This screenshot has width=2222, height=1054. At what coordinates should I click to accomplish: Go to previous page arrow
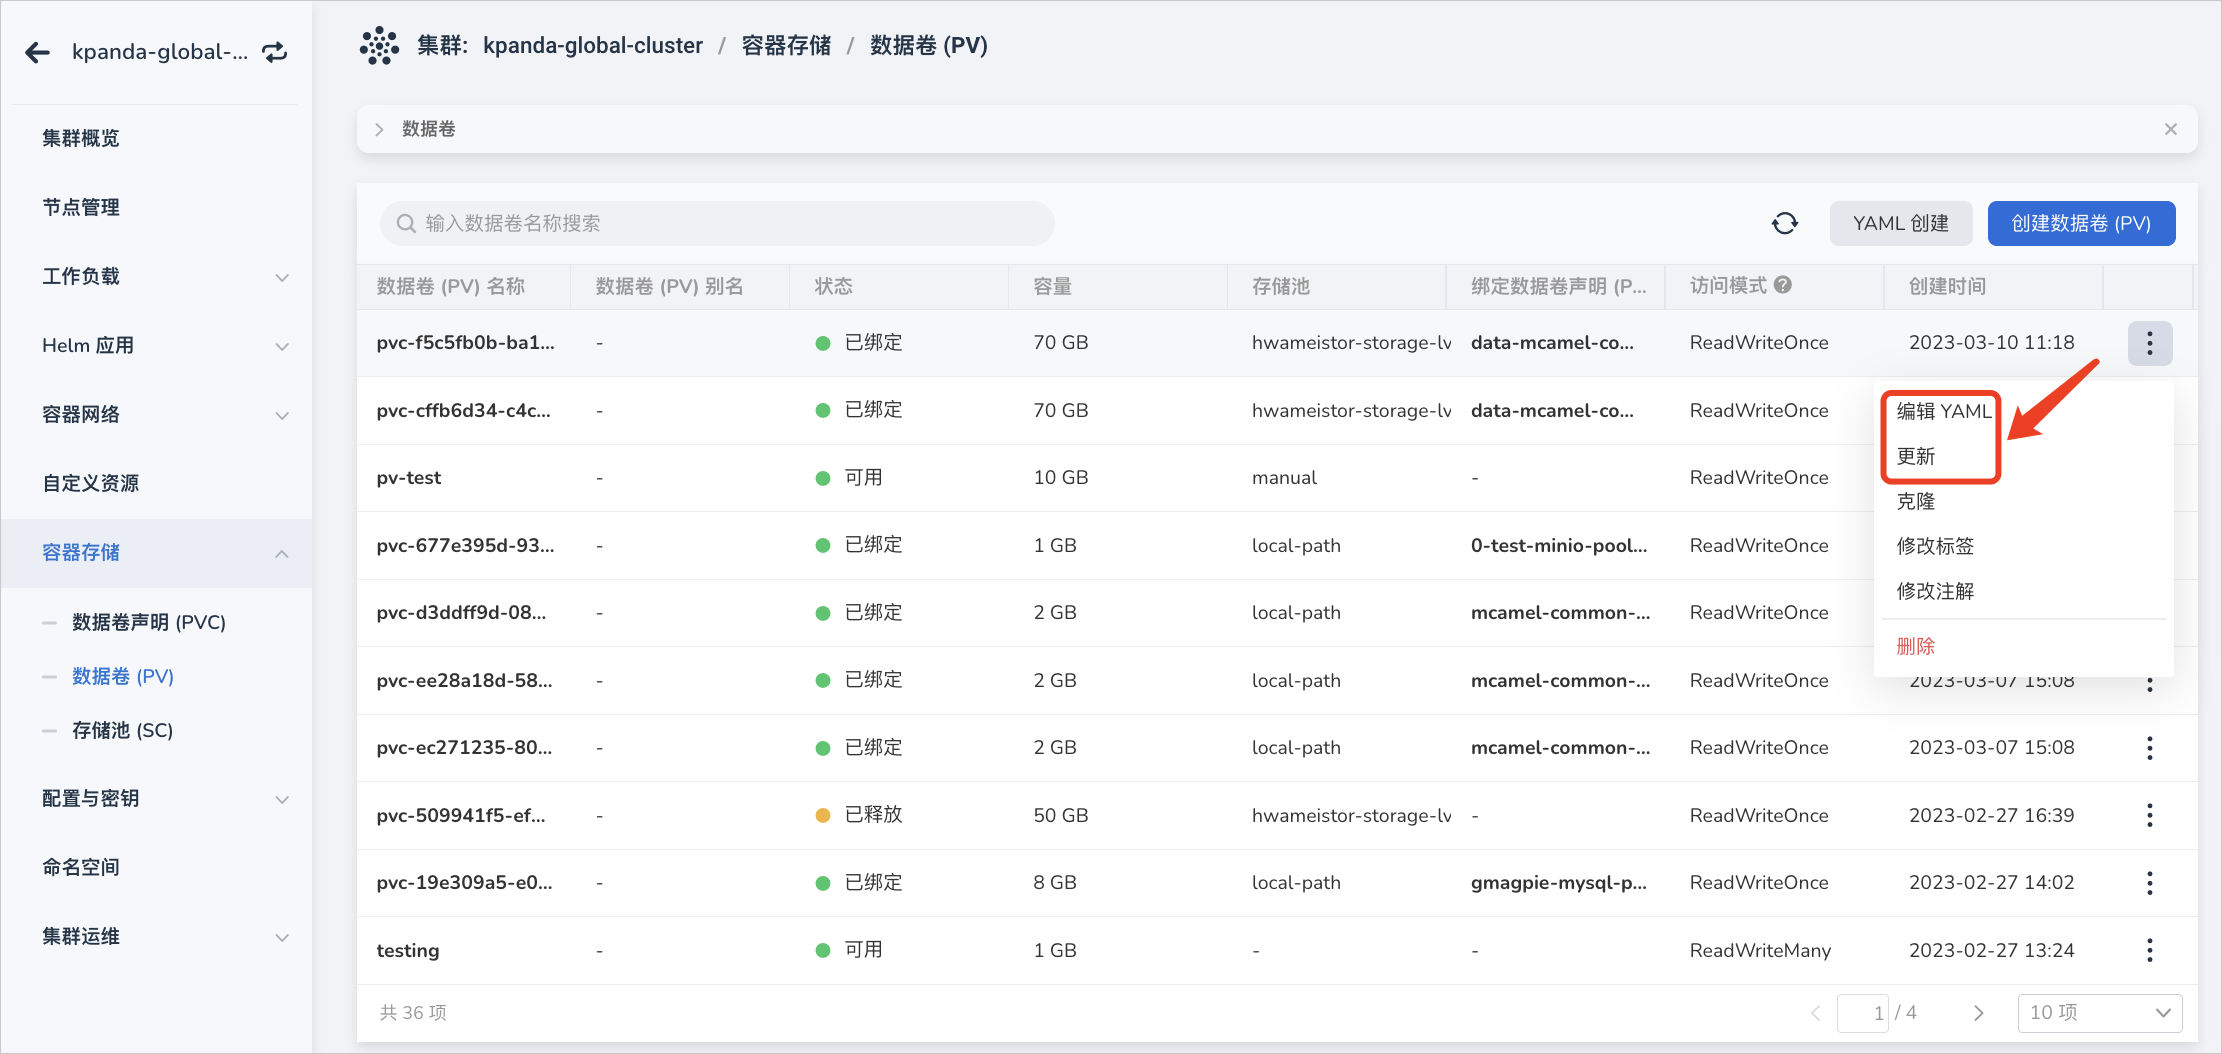[x=1816, y=1013]
